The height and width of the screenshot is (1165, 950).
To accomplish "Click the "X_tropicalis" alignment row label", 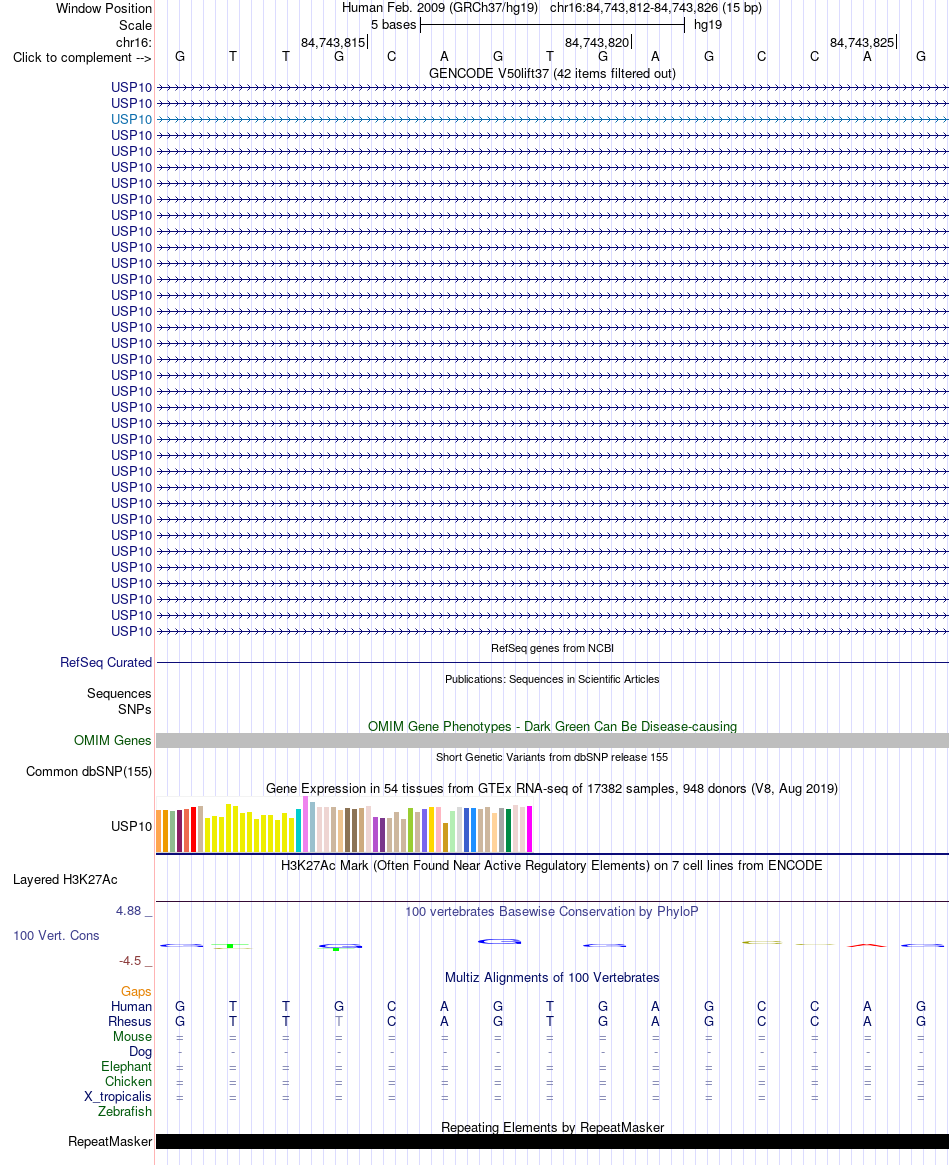I will coord(117,1097).
